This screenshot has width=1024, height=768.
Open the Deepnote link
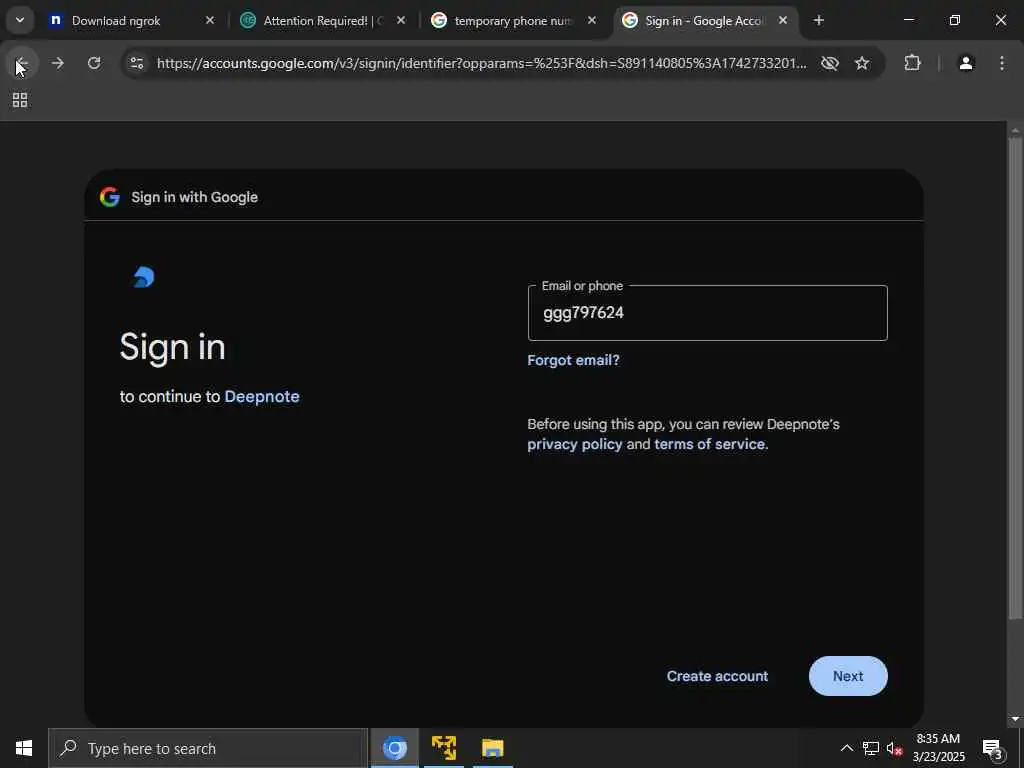tap(262, 396)
